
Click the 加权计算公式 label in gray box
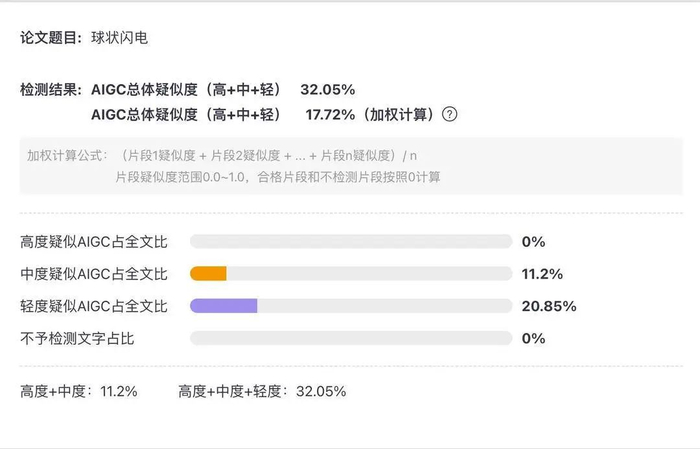point(66,155)
